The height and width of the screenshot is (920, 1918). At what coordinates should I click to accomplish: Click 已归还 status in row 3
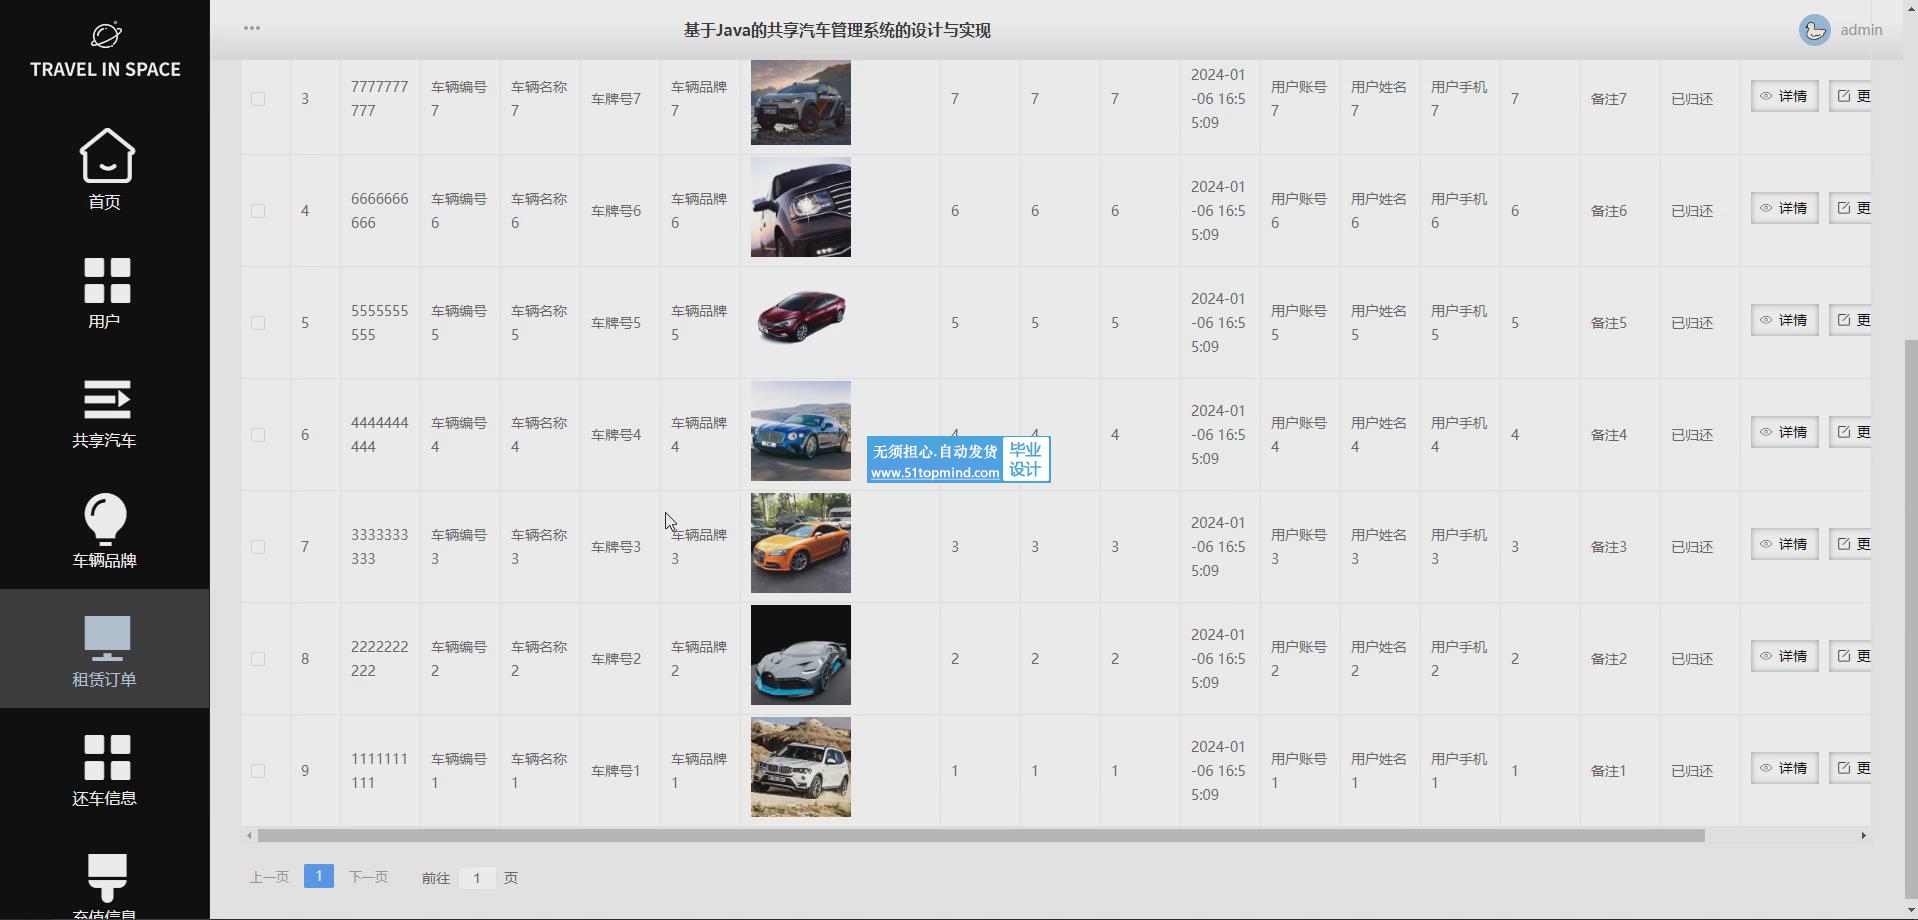pos(1692,99)
